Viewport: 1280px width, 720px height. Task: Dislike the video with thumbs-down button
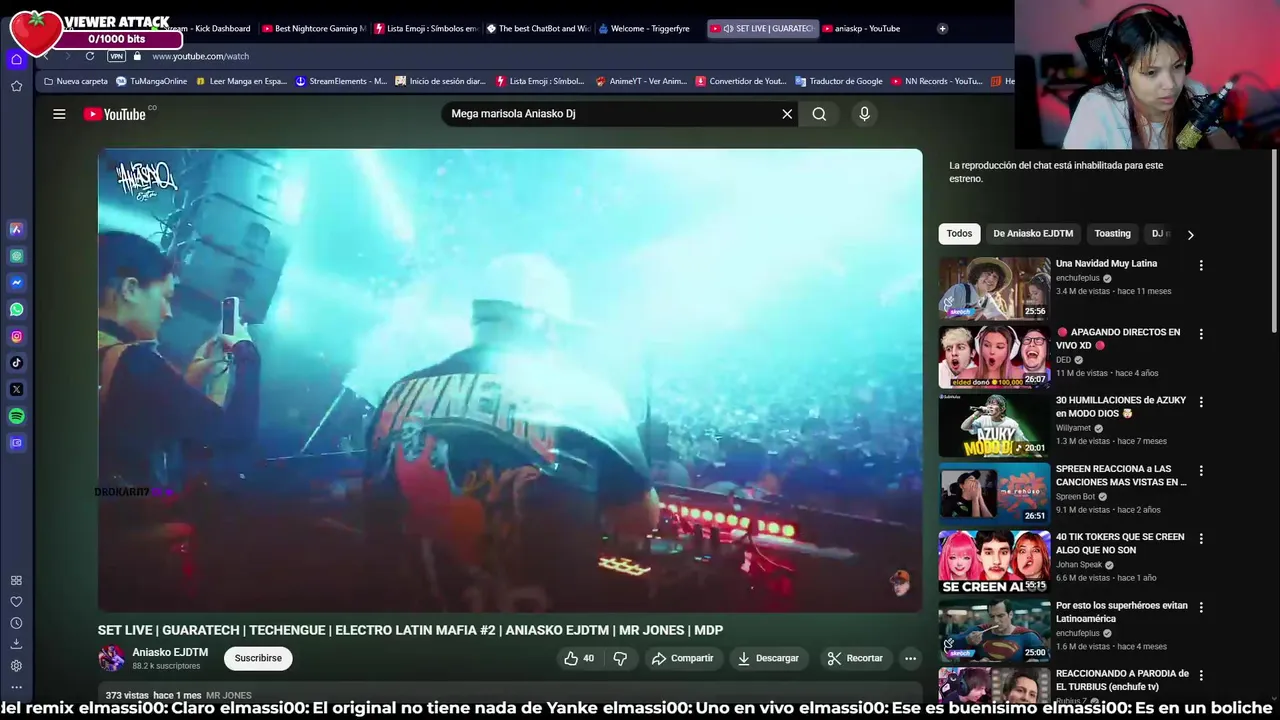[x=620, y=658]
